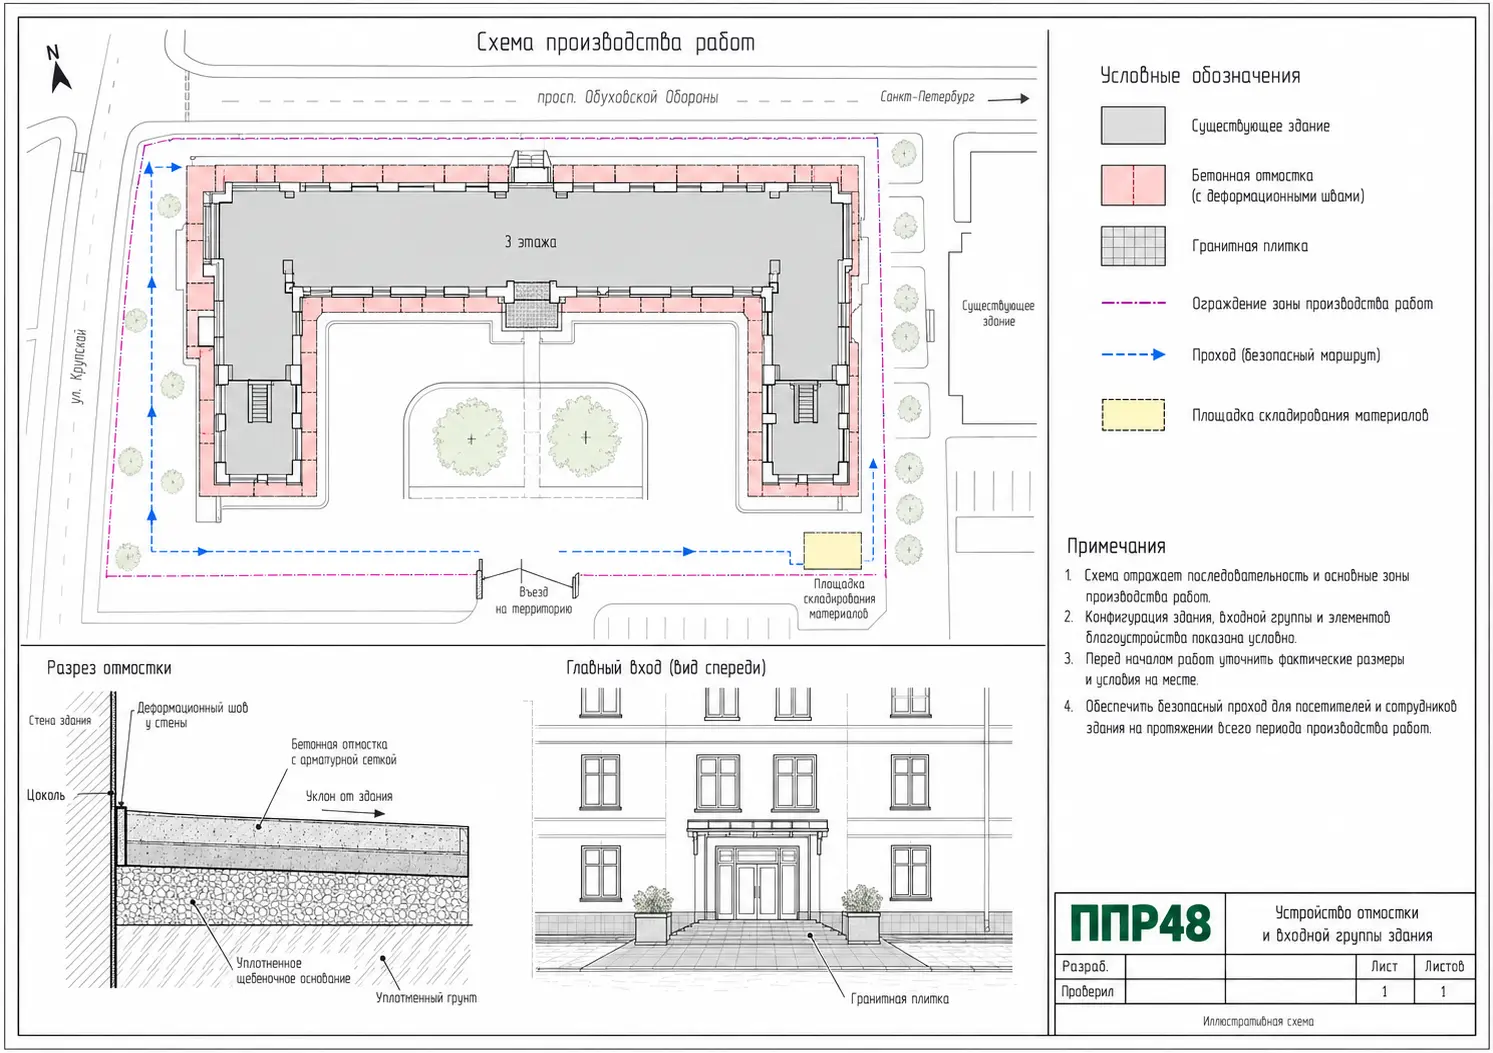Click the Иллюстративная схема caption
Image resolution: width=1493 pixels, height=1053 pixels.
(x=1258, y=1021)
